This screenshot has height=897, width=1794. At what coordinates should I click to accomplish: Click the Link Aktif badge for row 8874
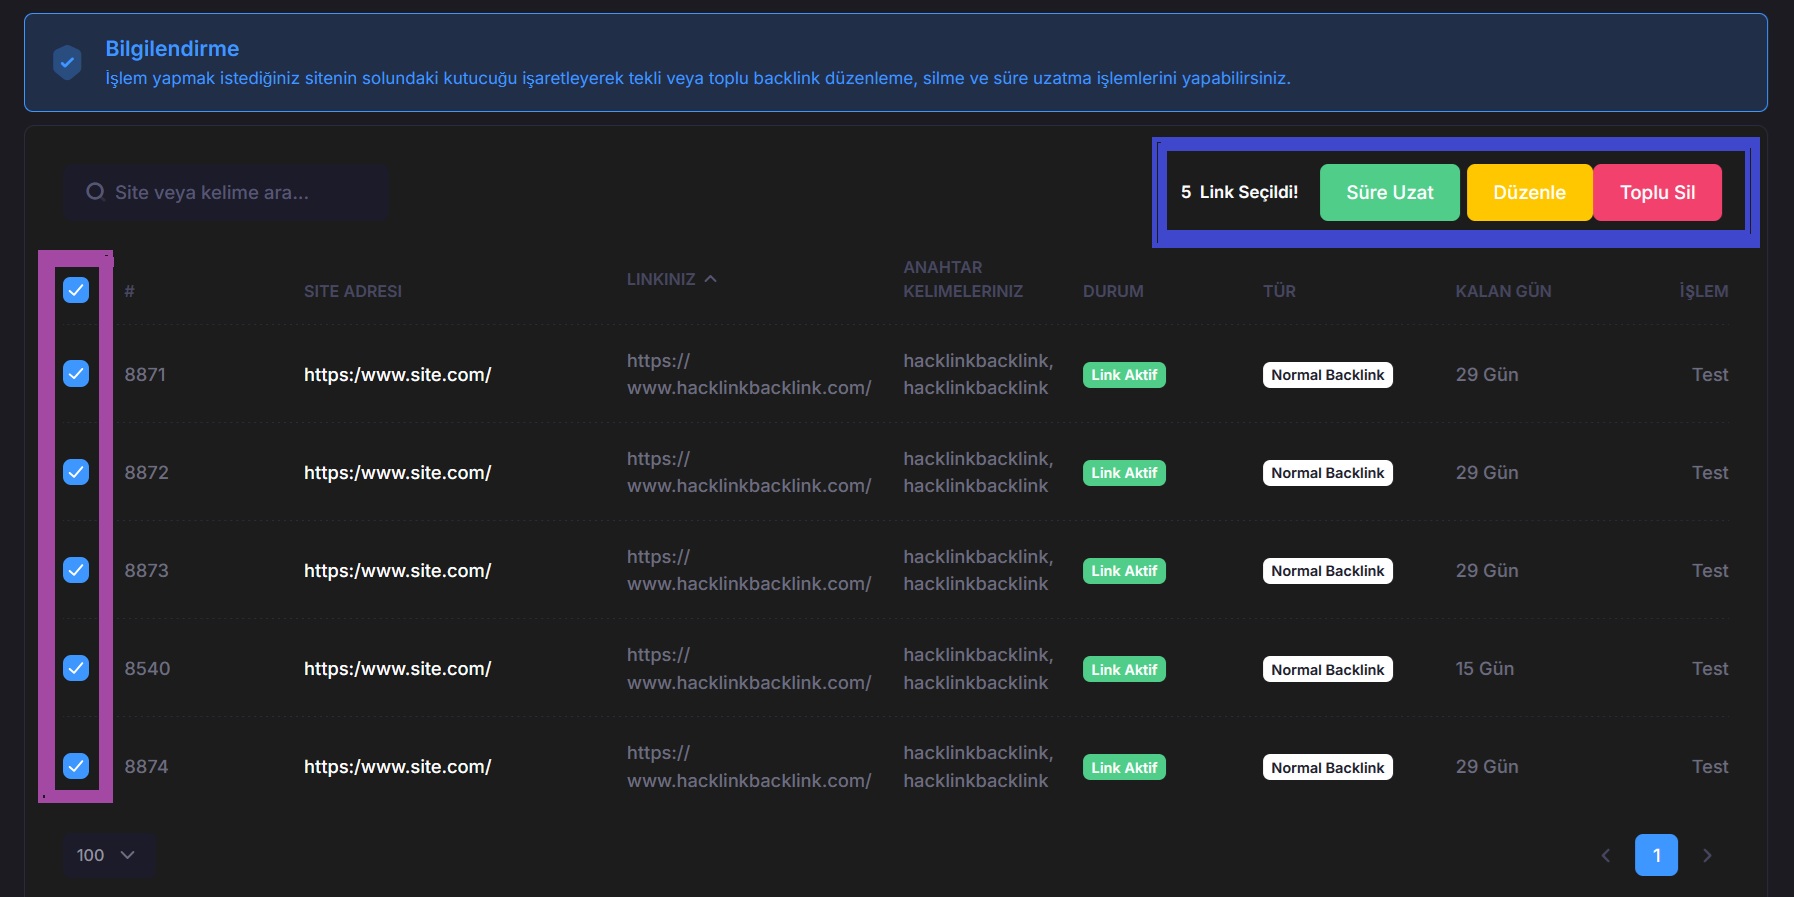[1124, 767]
